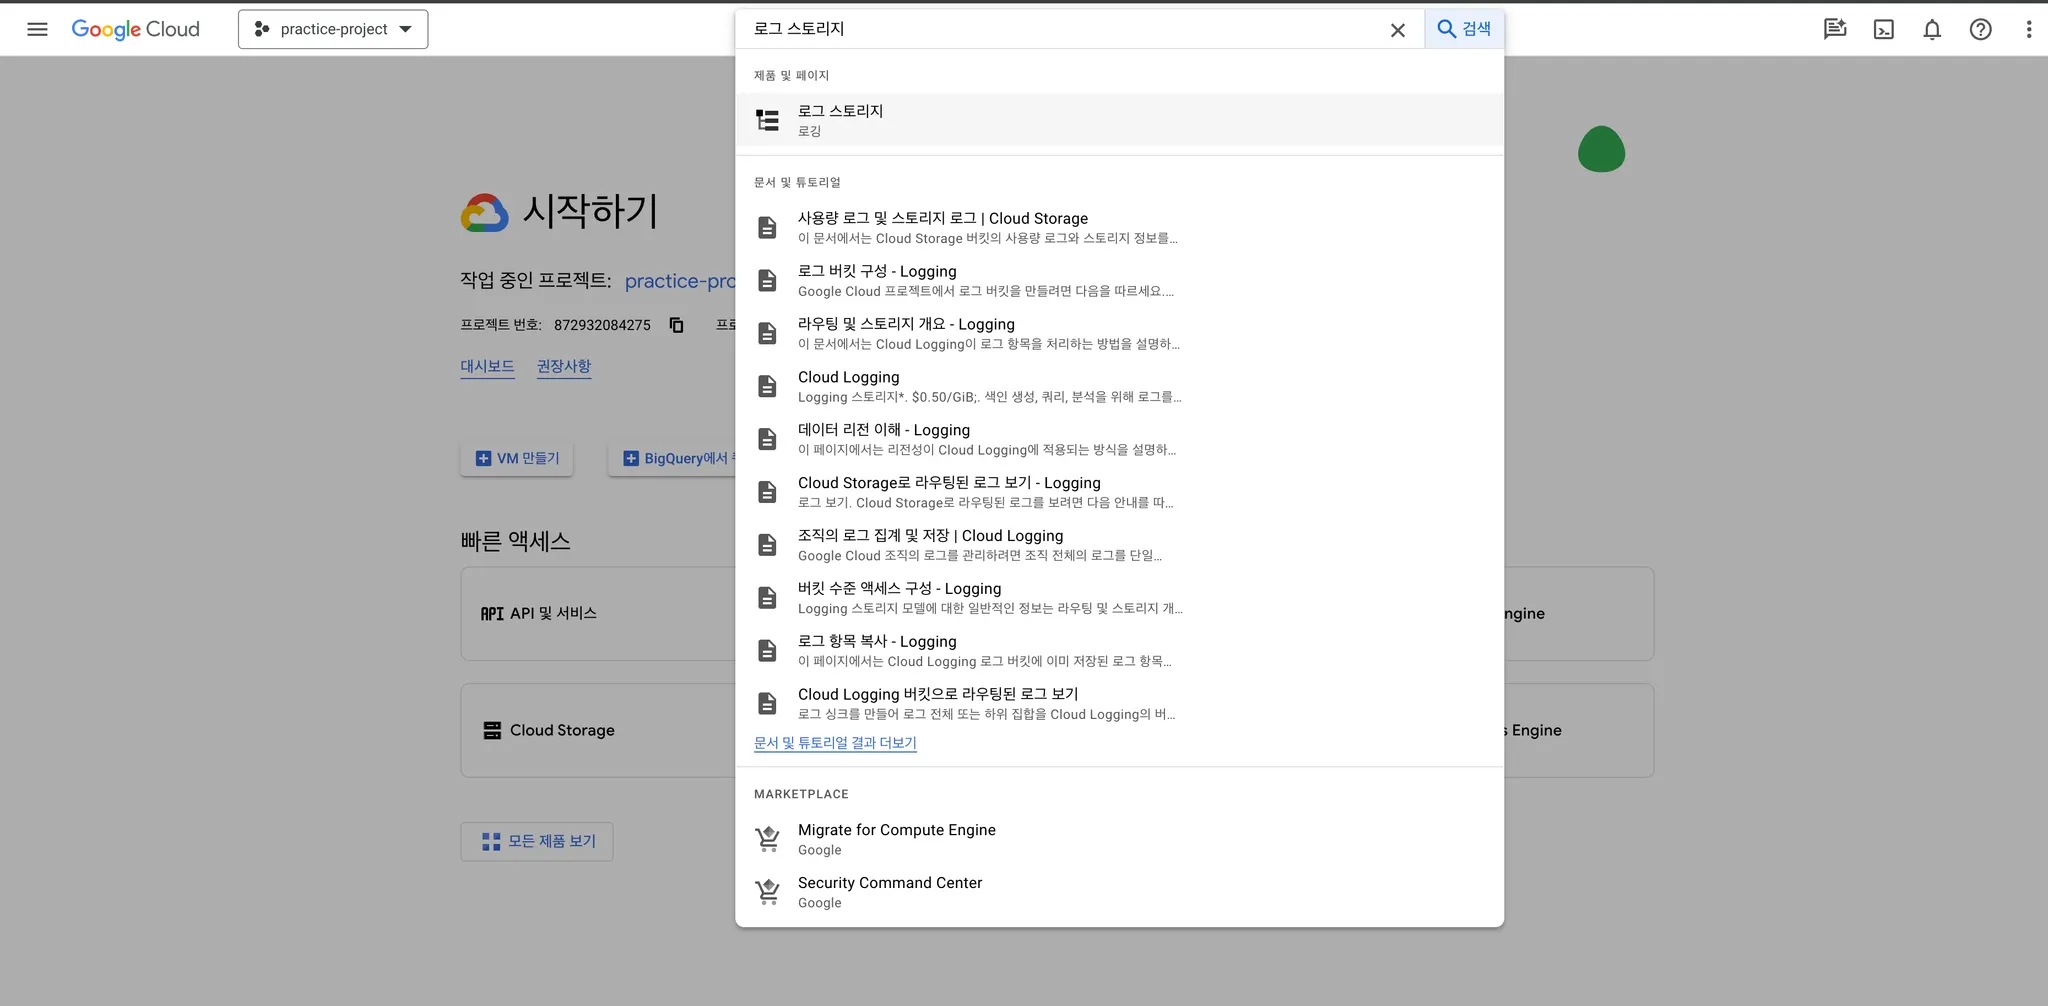Open the three-dot settings menu

(x=2029, y=29)
